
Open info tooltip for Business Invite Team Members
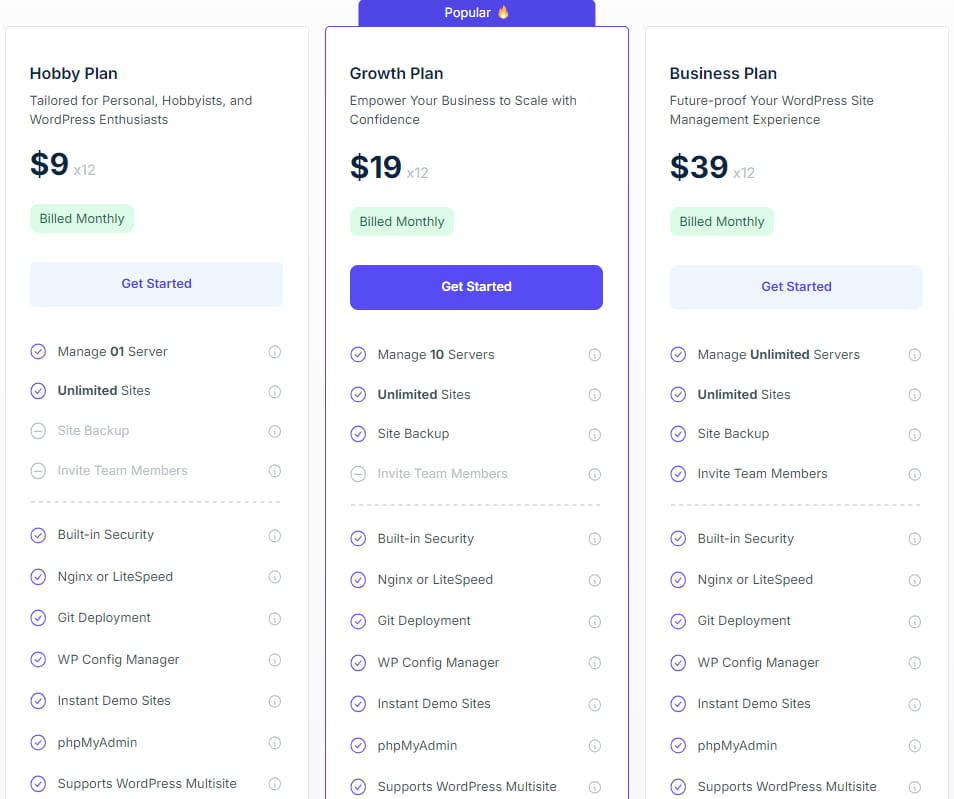(915, 474)
